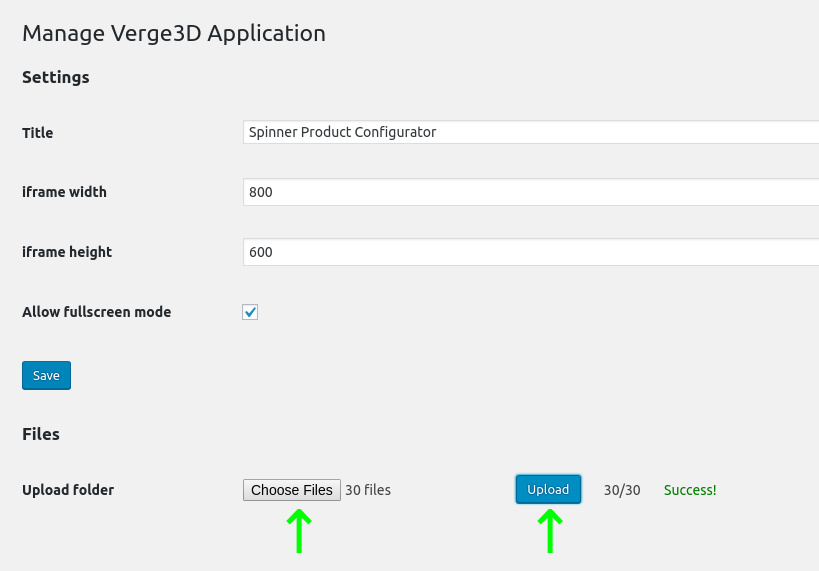Click the blue Upload button
819x571 pixels.
coord(548,490)
